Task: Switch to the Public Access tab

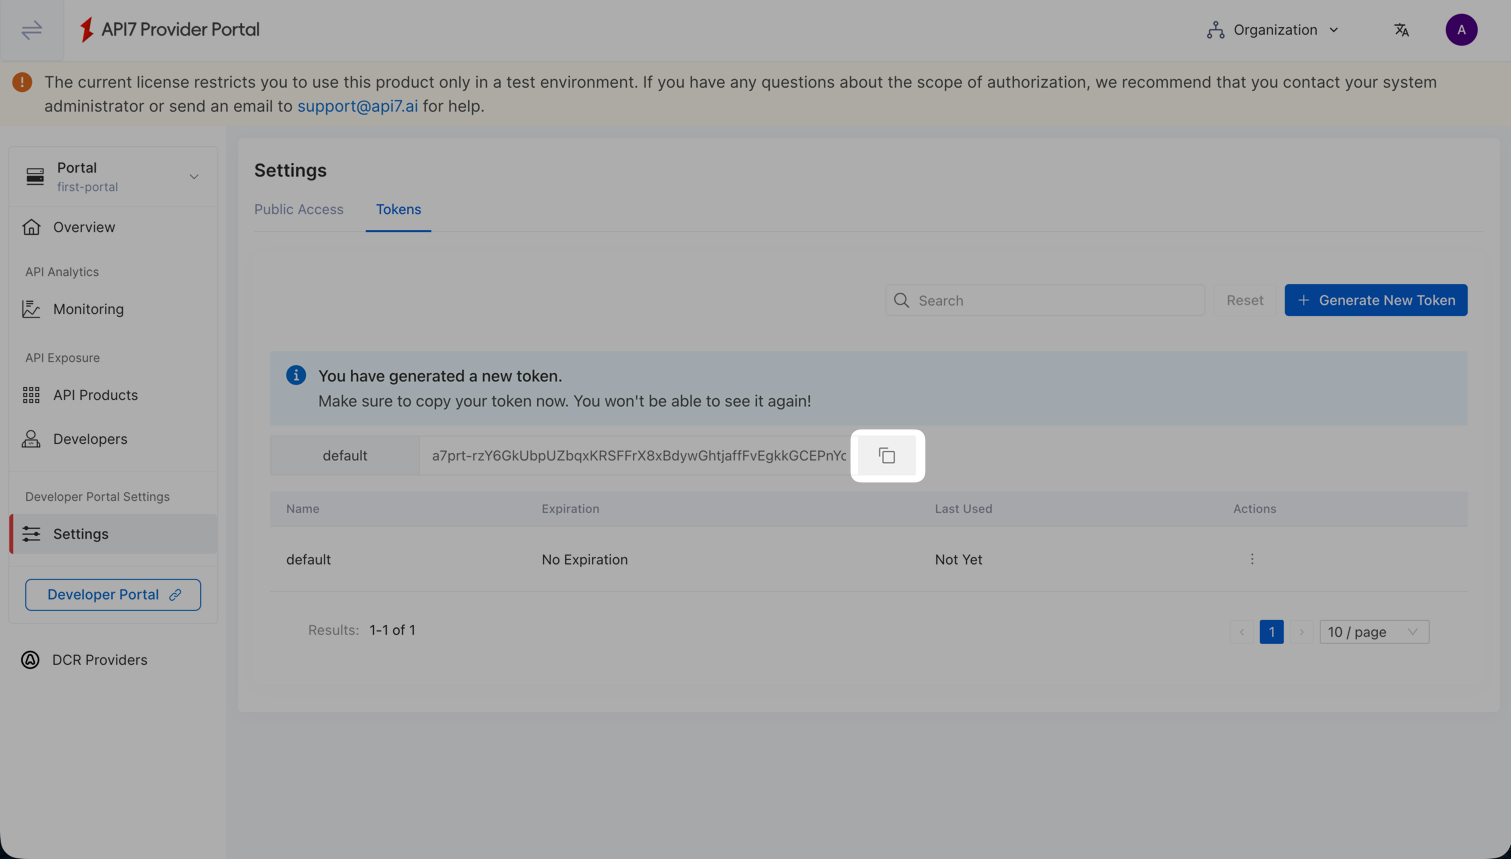Action: click(298, 210)
